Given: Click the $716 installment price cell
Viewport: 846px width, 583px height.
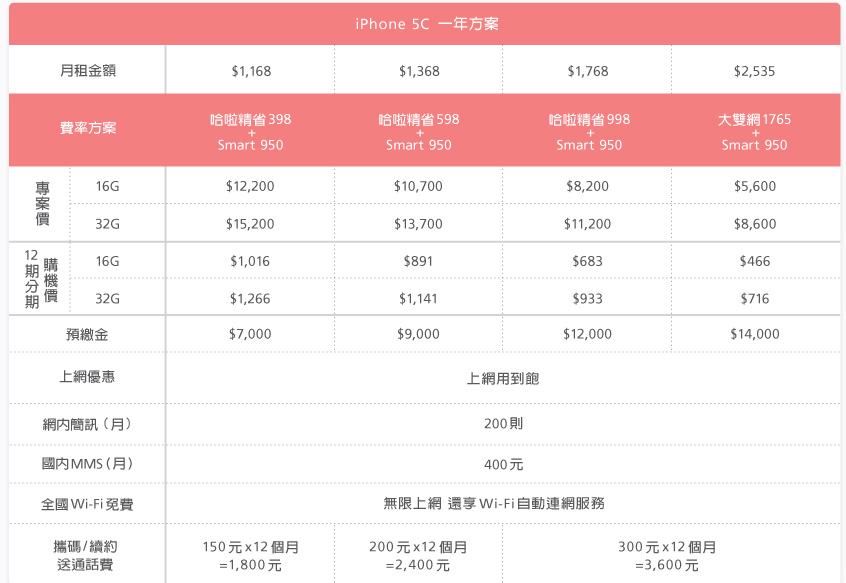Looking at the screenshot, I should pos(755,298).
